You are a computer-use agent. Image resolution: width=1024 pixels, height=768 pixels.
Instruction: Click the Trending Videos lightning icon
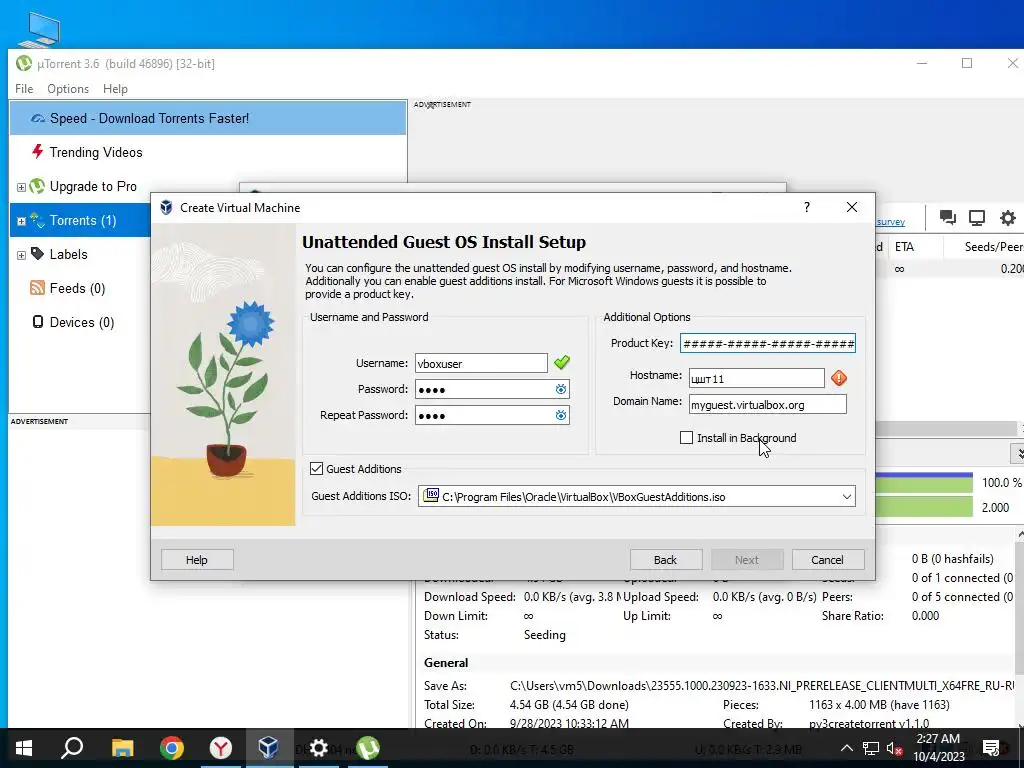(x=37, y=152)
